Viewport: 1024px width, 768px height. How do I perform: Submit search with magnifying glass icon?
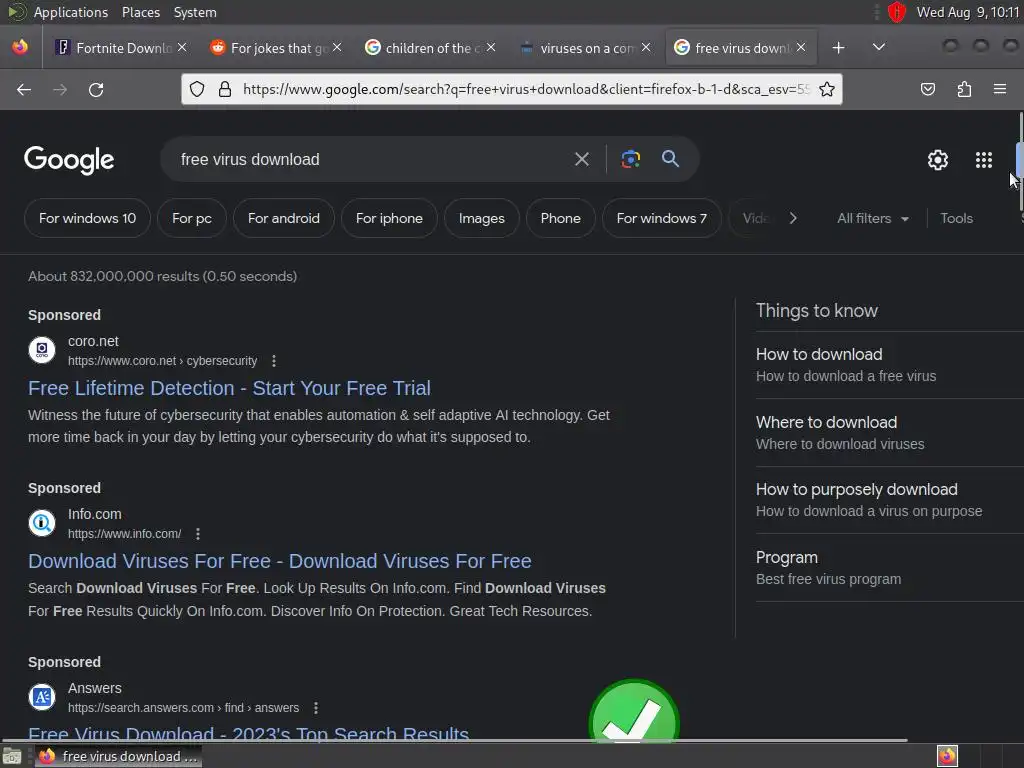[670, 159]
